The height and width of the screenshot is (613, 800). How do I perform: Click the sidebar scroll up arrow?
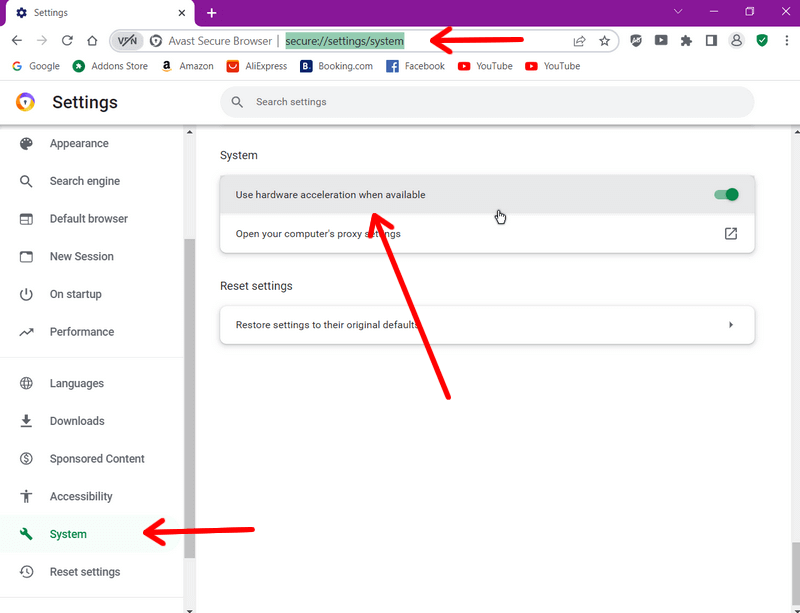189,132
